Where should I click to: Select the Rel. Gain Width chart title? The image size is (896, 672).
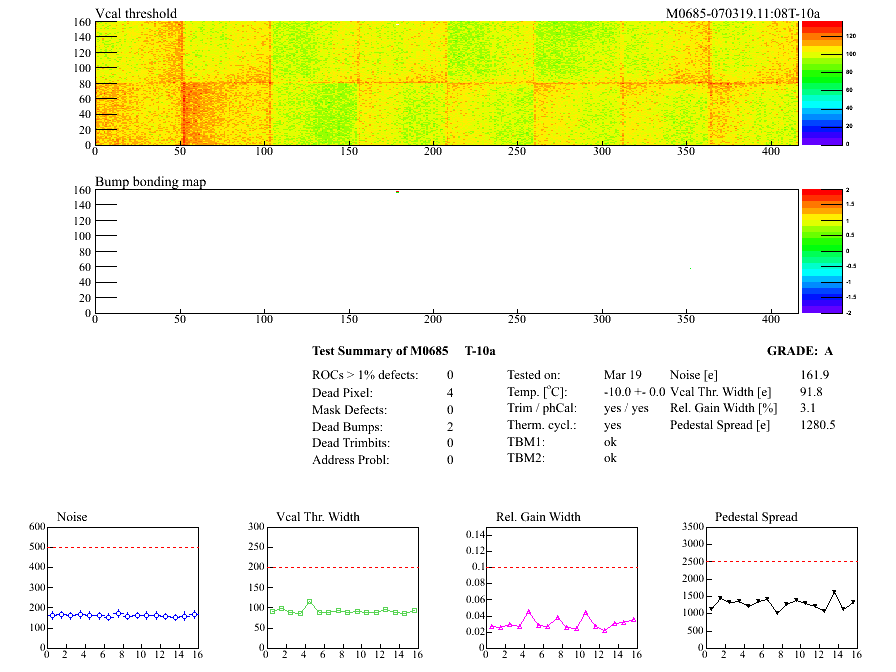[x=538, y=516]
